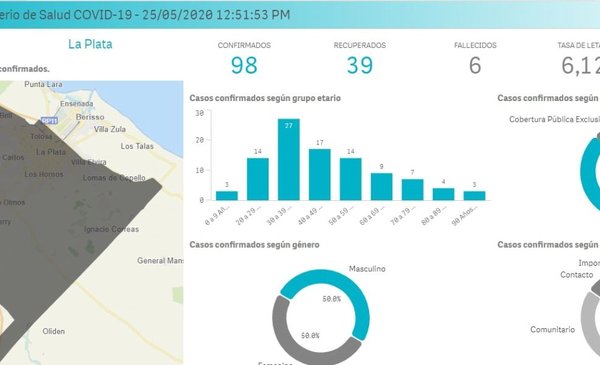This screenshot has width=600, height=365.
Task: Click Ignacio Correas on the map
Action: 111,229
